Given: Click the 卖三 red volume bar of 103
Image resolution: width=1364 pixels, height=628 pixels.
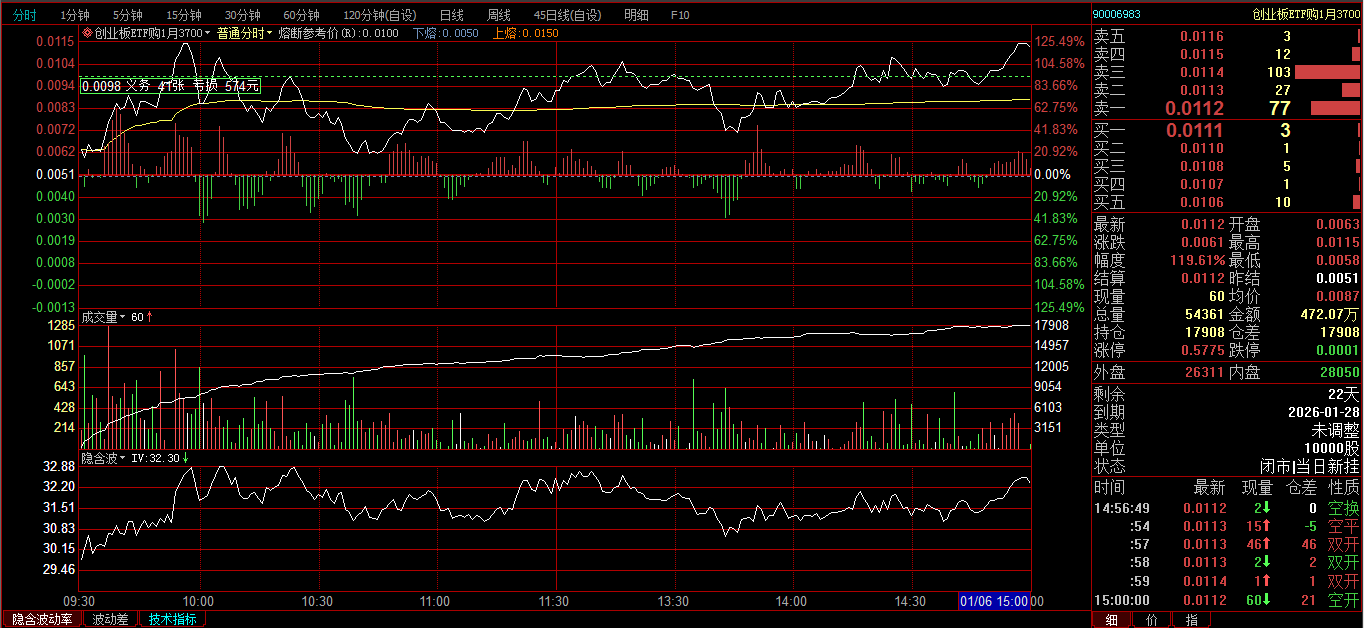Looking at the screenshot, I should click(x=1327, y=73).
